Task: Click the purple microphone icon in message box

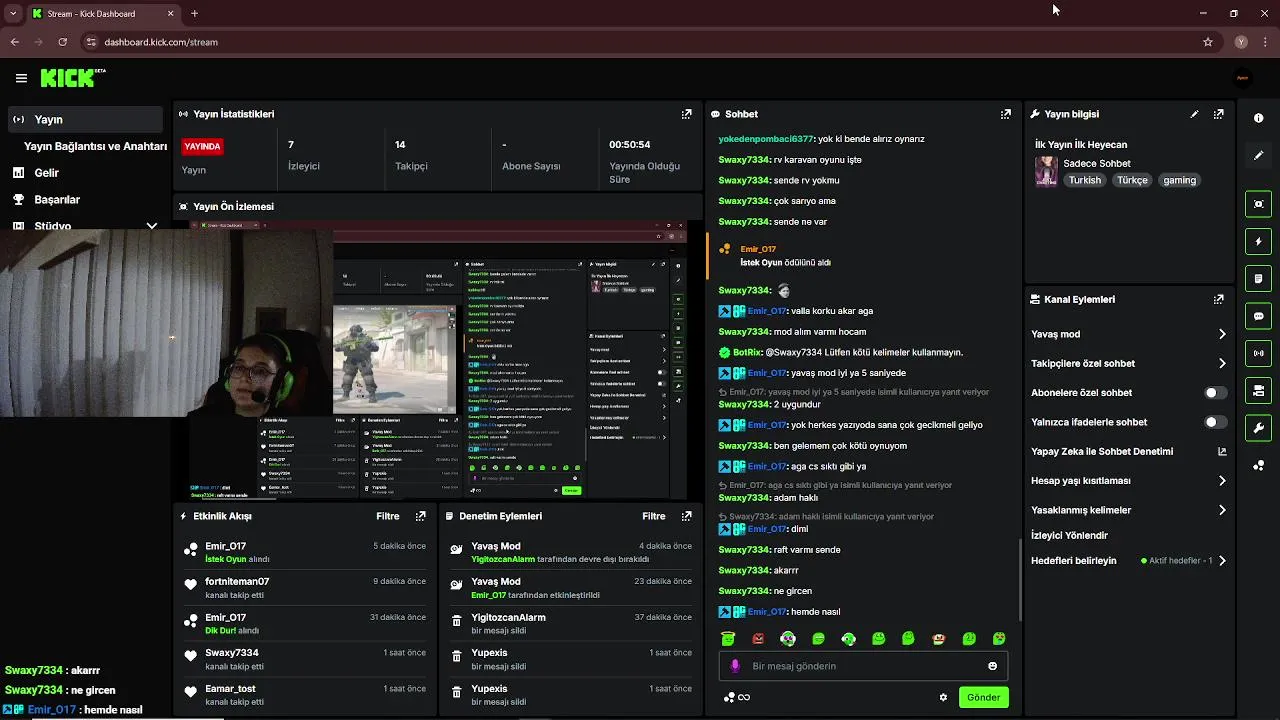Action: tap(735, 666)
